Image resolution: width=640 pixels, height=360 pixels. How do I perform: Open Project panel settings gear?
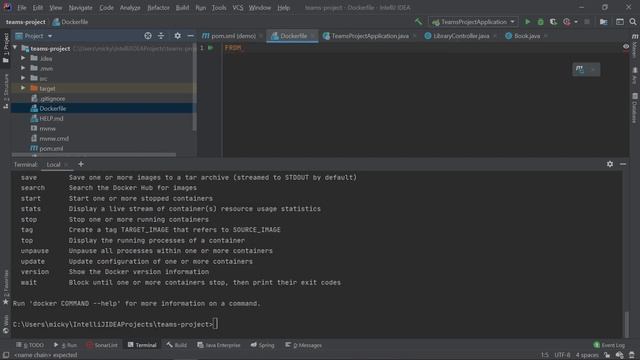(x=178, y=36)
